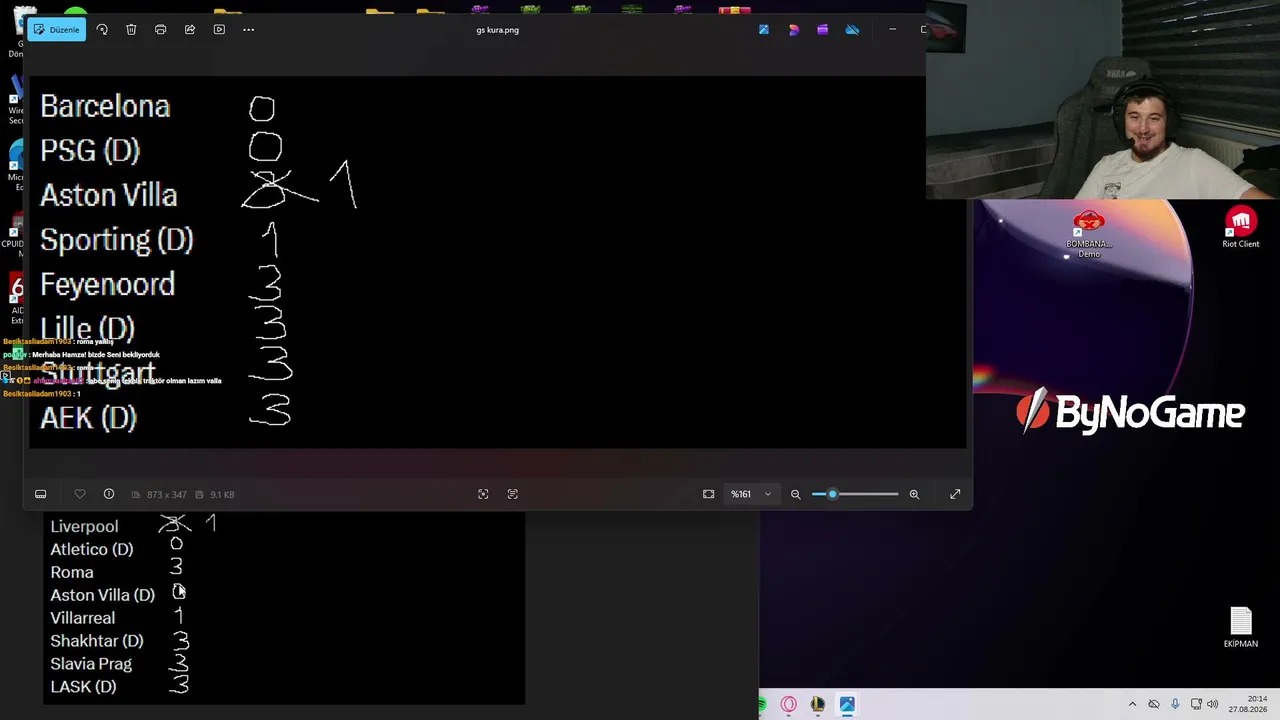
Task: Click the zoom slider track in Photos
Action: click(x=855, y=494)
